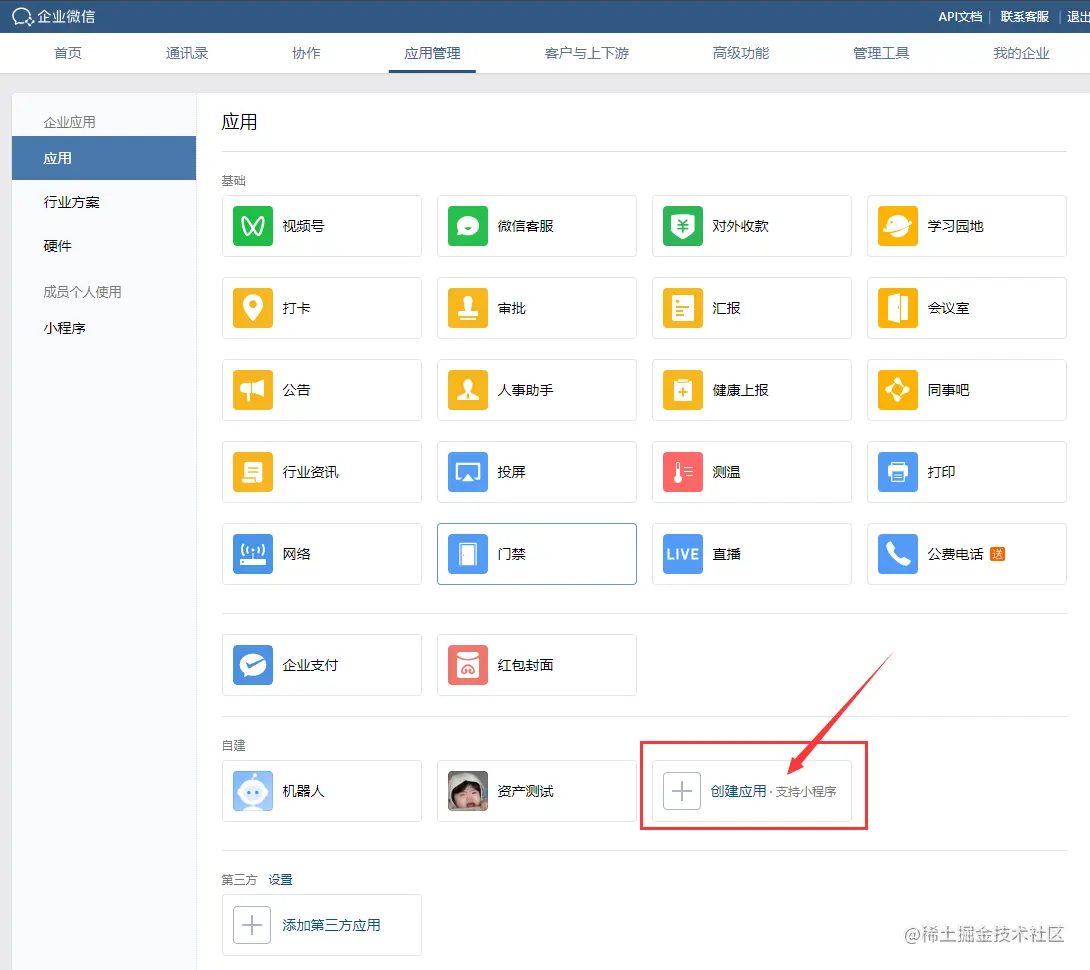This screenshot has width=1090, height=970.
Task: Open the 公费电话 phone icon
Action: 897,554
